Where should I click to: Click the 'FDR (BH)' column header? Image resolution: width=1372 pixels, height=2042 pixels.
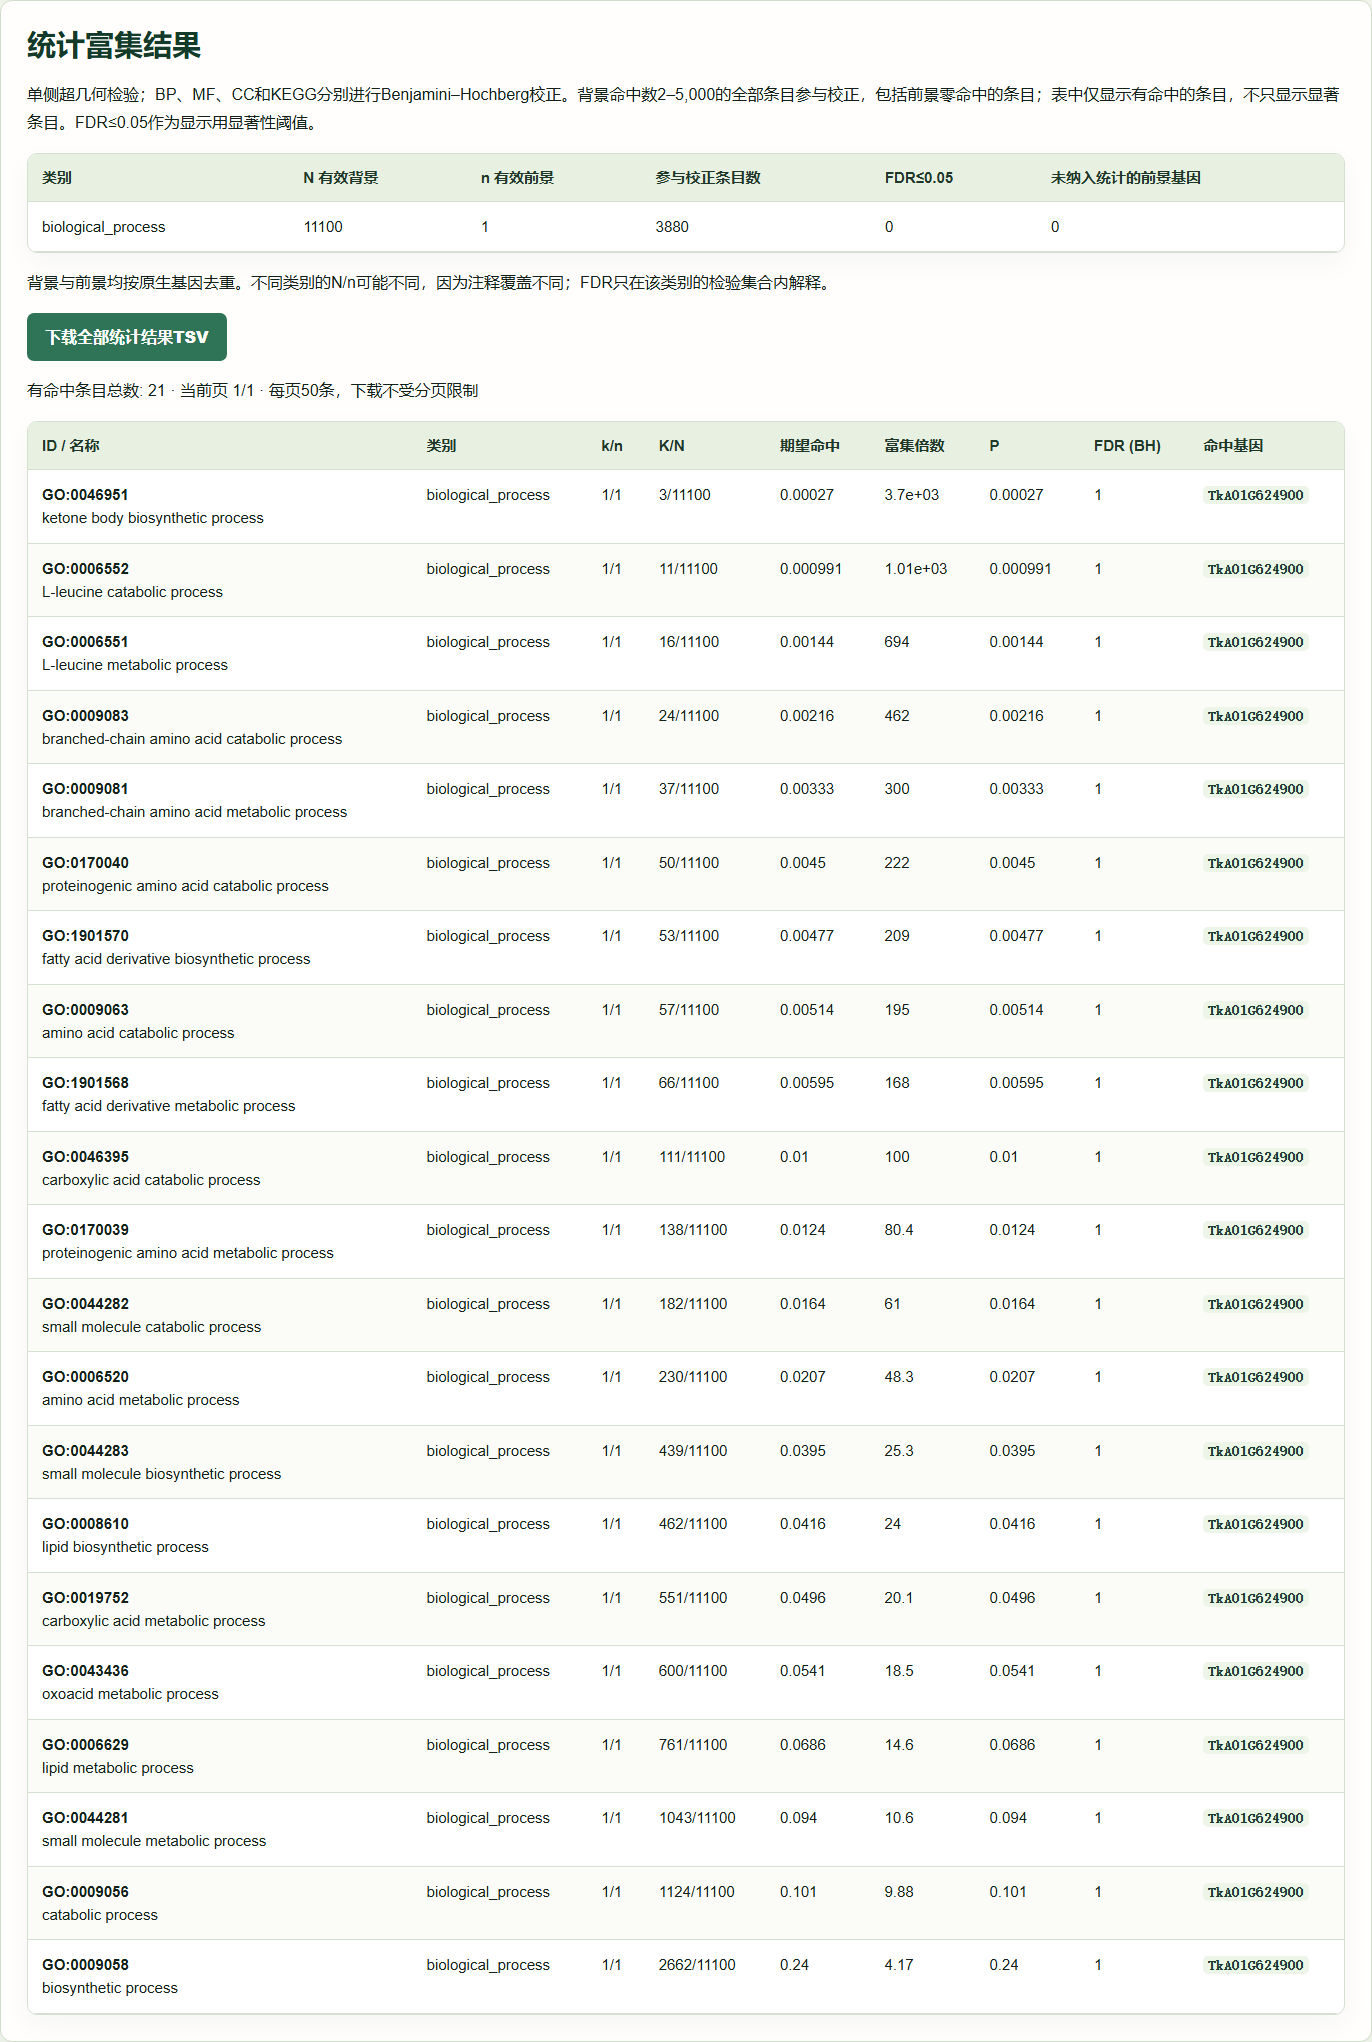[1127, 446]
